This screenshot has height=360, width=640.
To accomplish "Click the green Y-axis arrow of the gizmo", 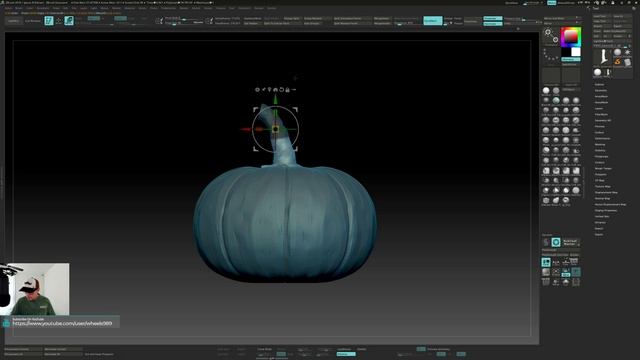I will pyautogui.click(x=276, y=100).
